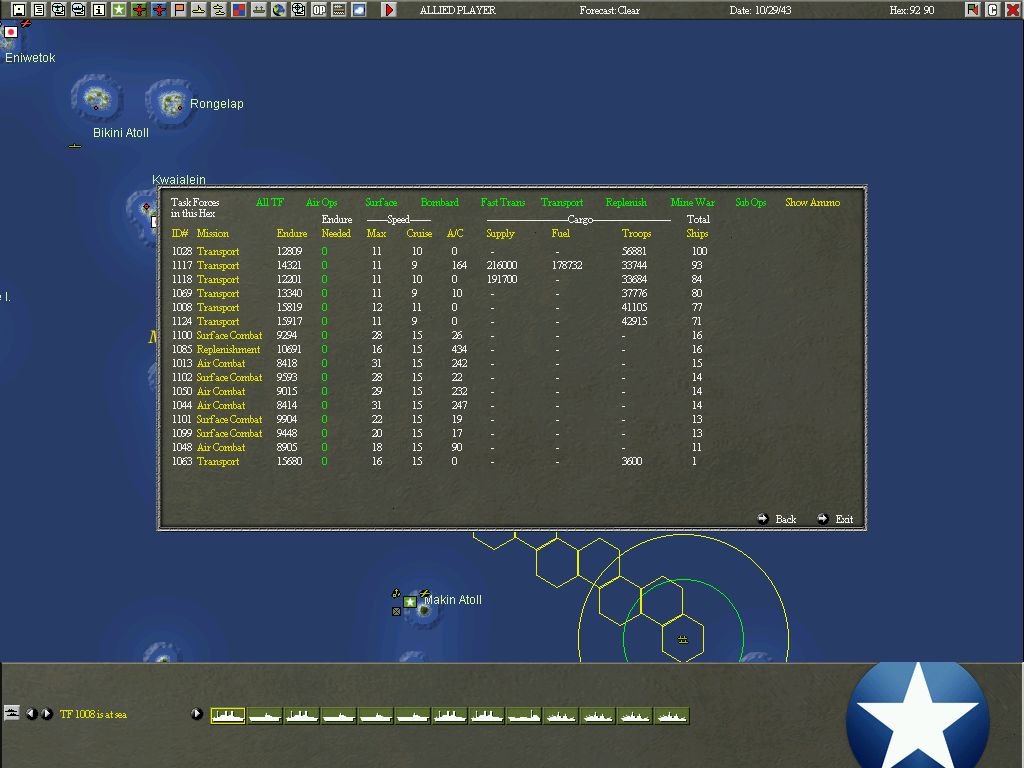Click the ship with arrows toolbar icon
1024x768 pixels.
pos(259,10)
